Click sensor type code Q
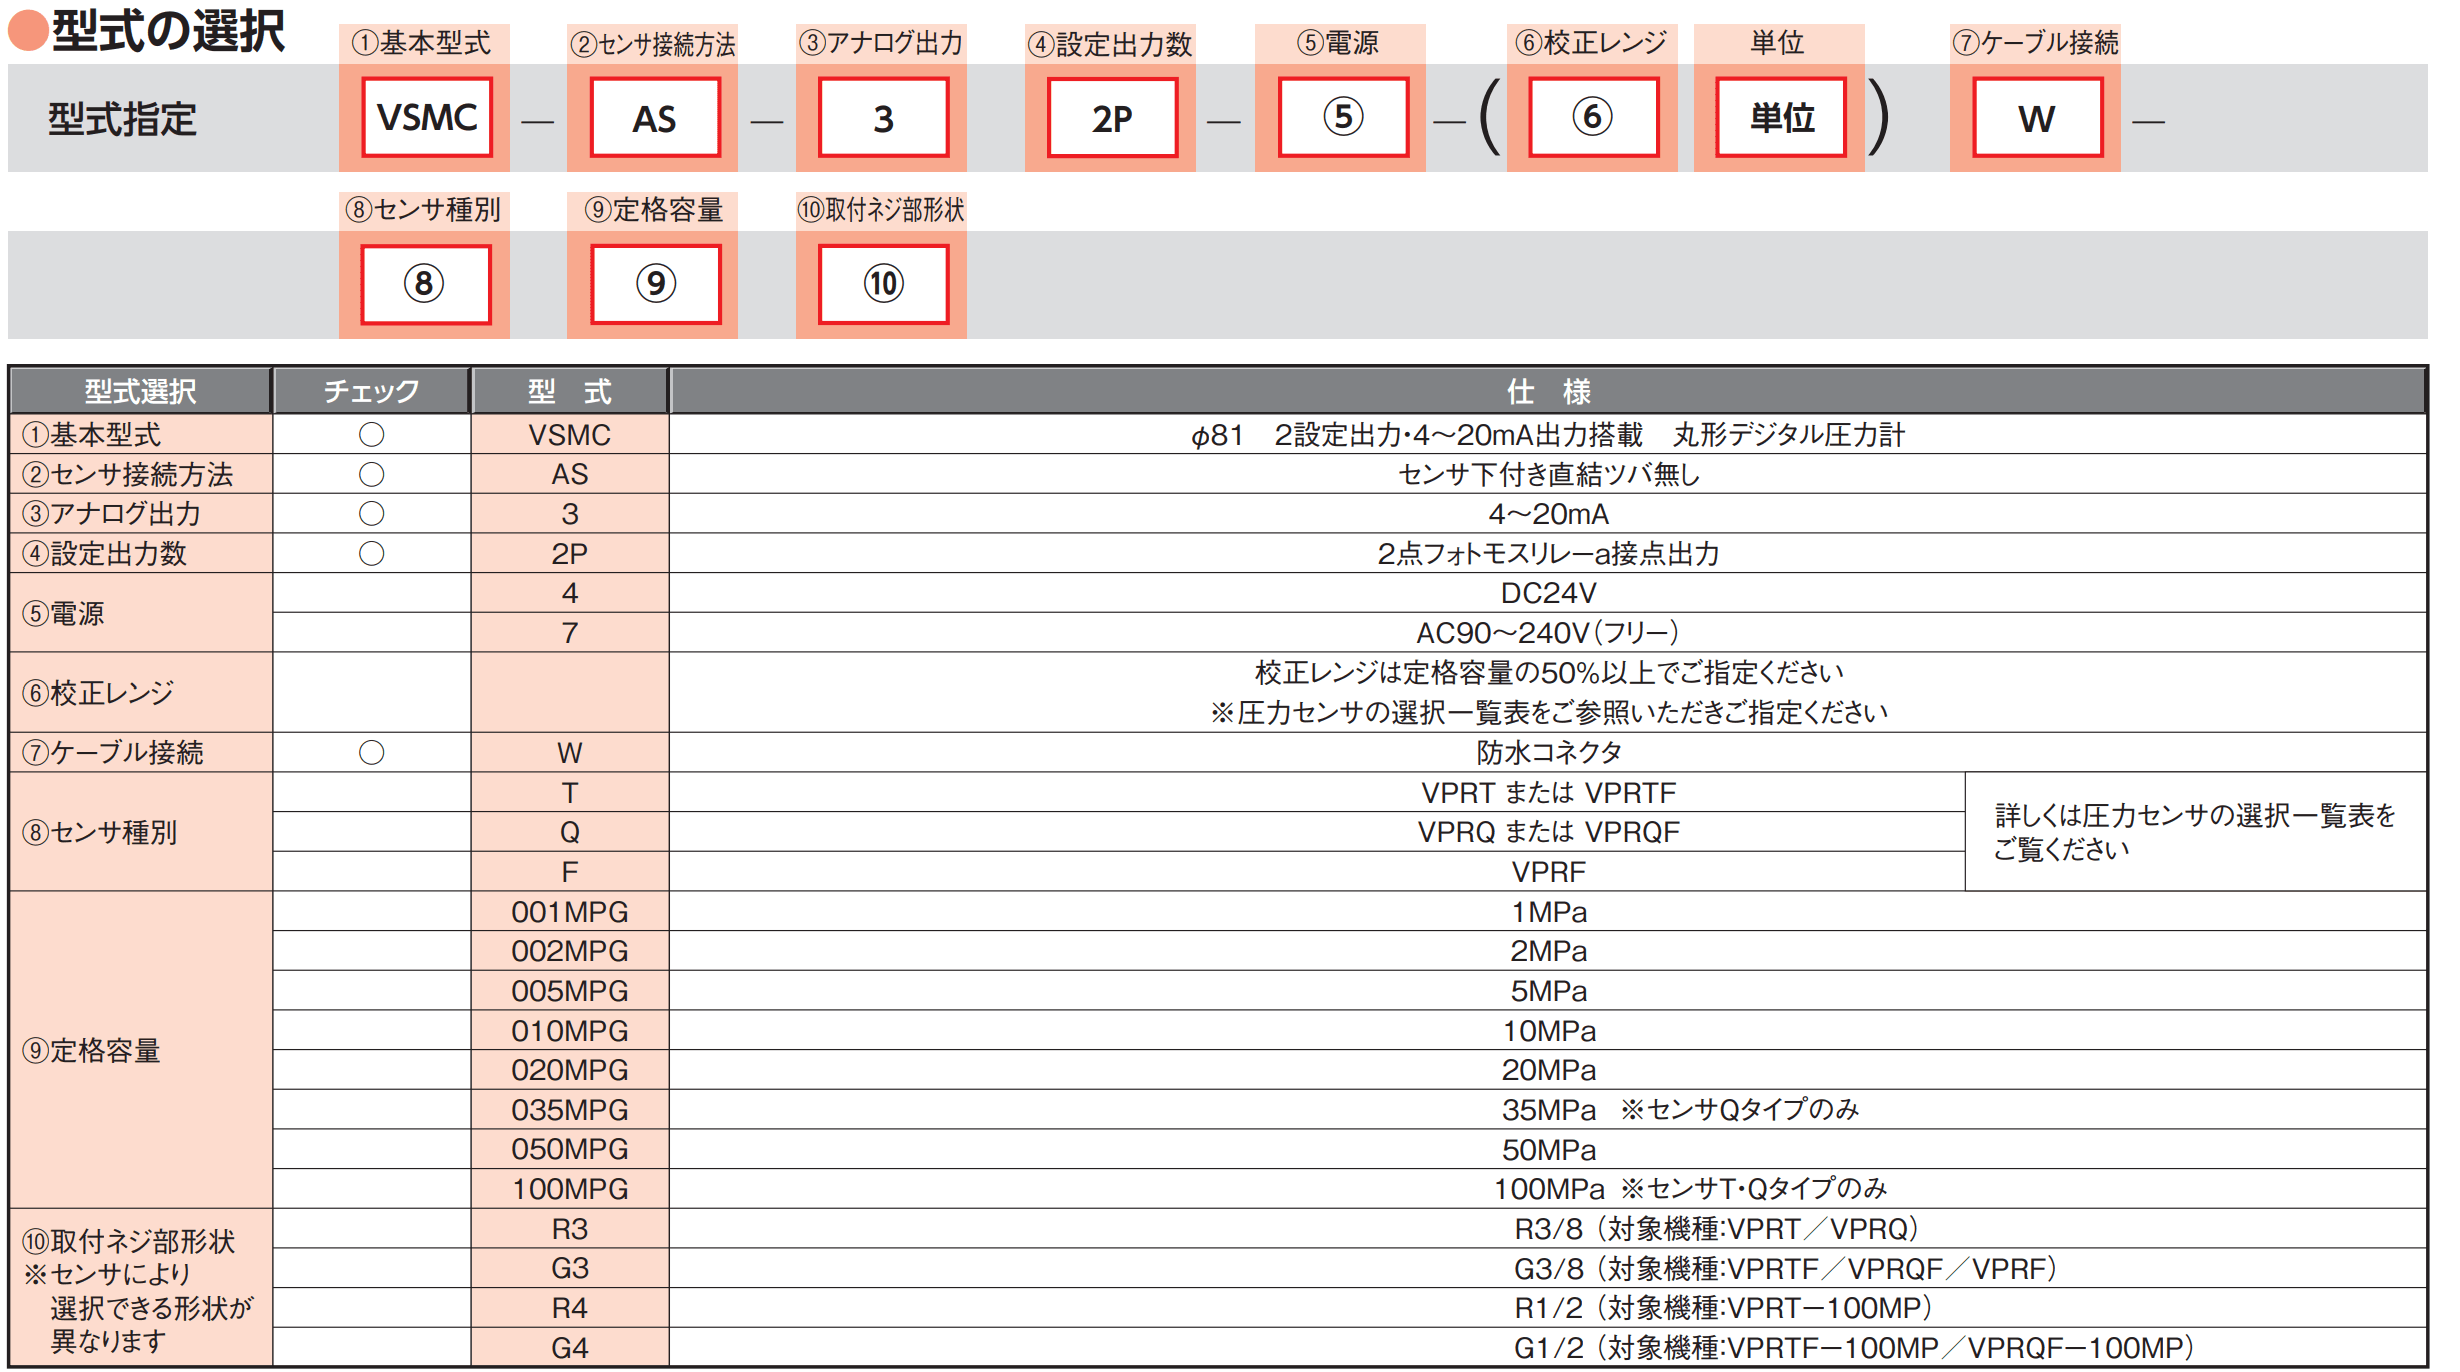Viewport: 2460px width, 1372px height. 570,832
